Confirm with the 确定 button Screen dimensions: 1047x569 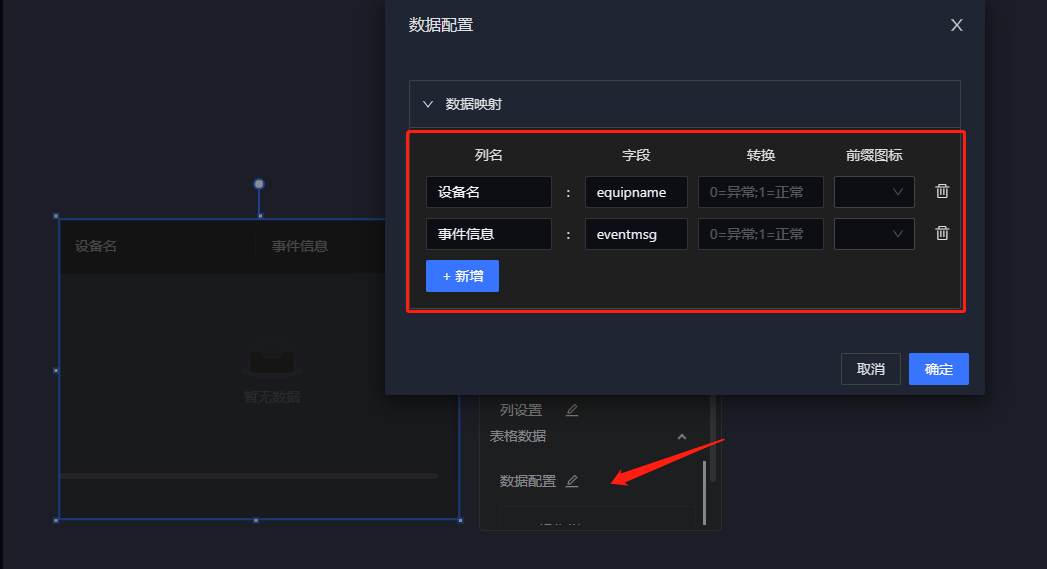point(938,369)
